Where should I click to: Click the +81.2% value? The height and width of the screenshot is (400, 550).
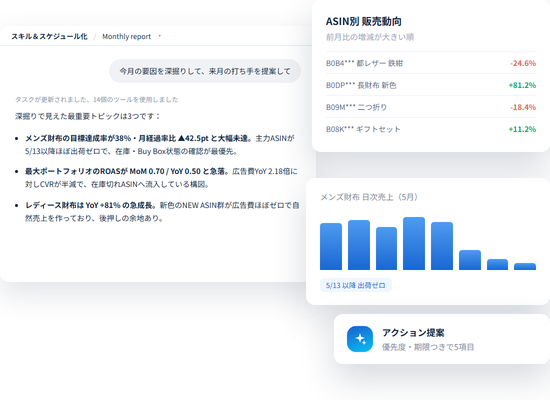coord(522,85)
